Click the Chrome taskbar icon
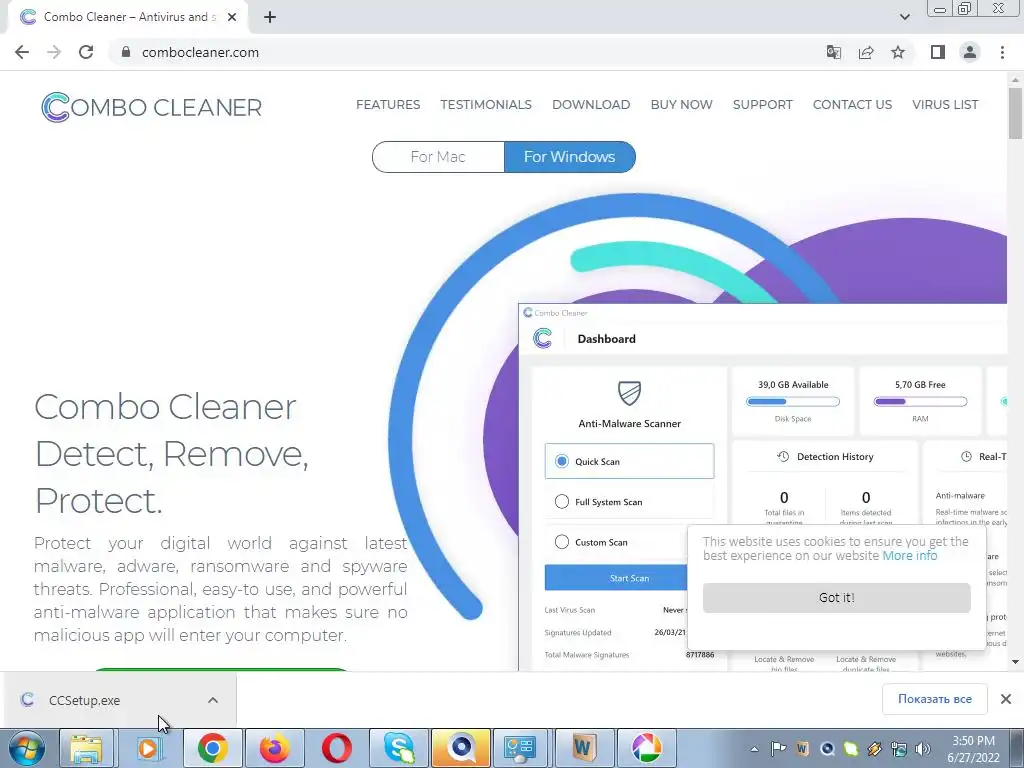 tap(212, 748)
